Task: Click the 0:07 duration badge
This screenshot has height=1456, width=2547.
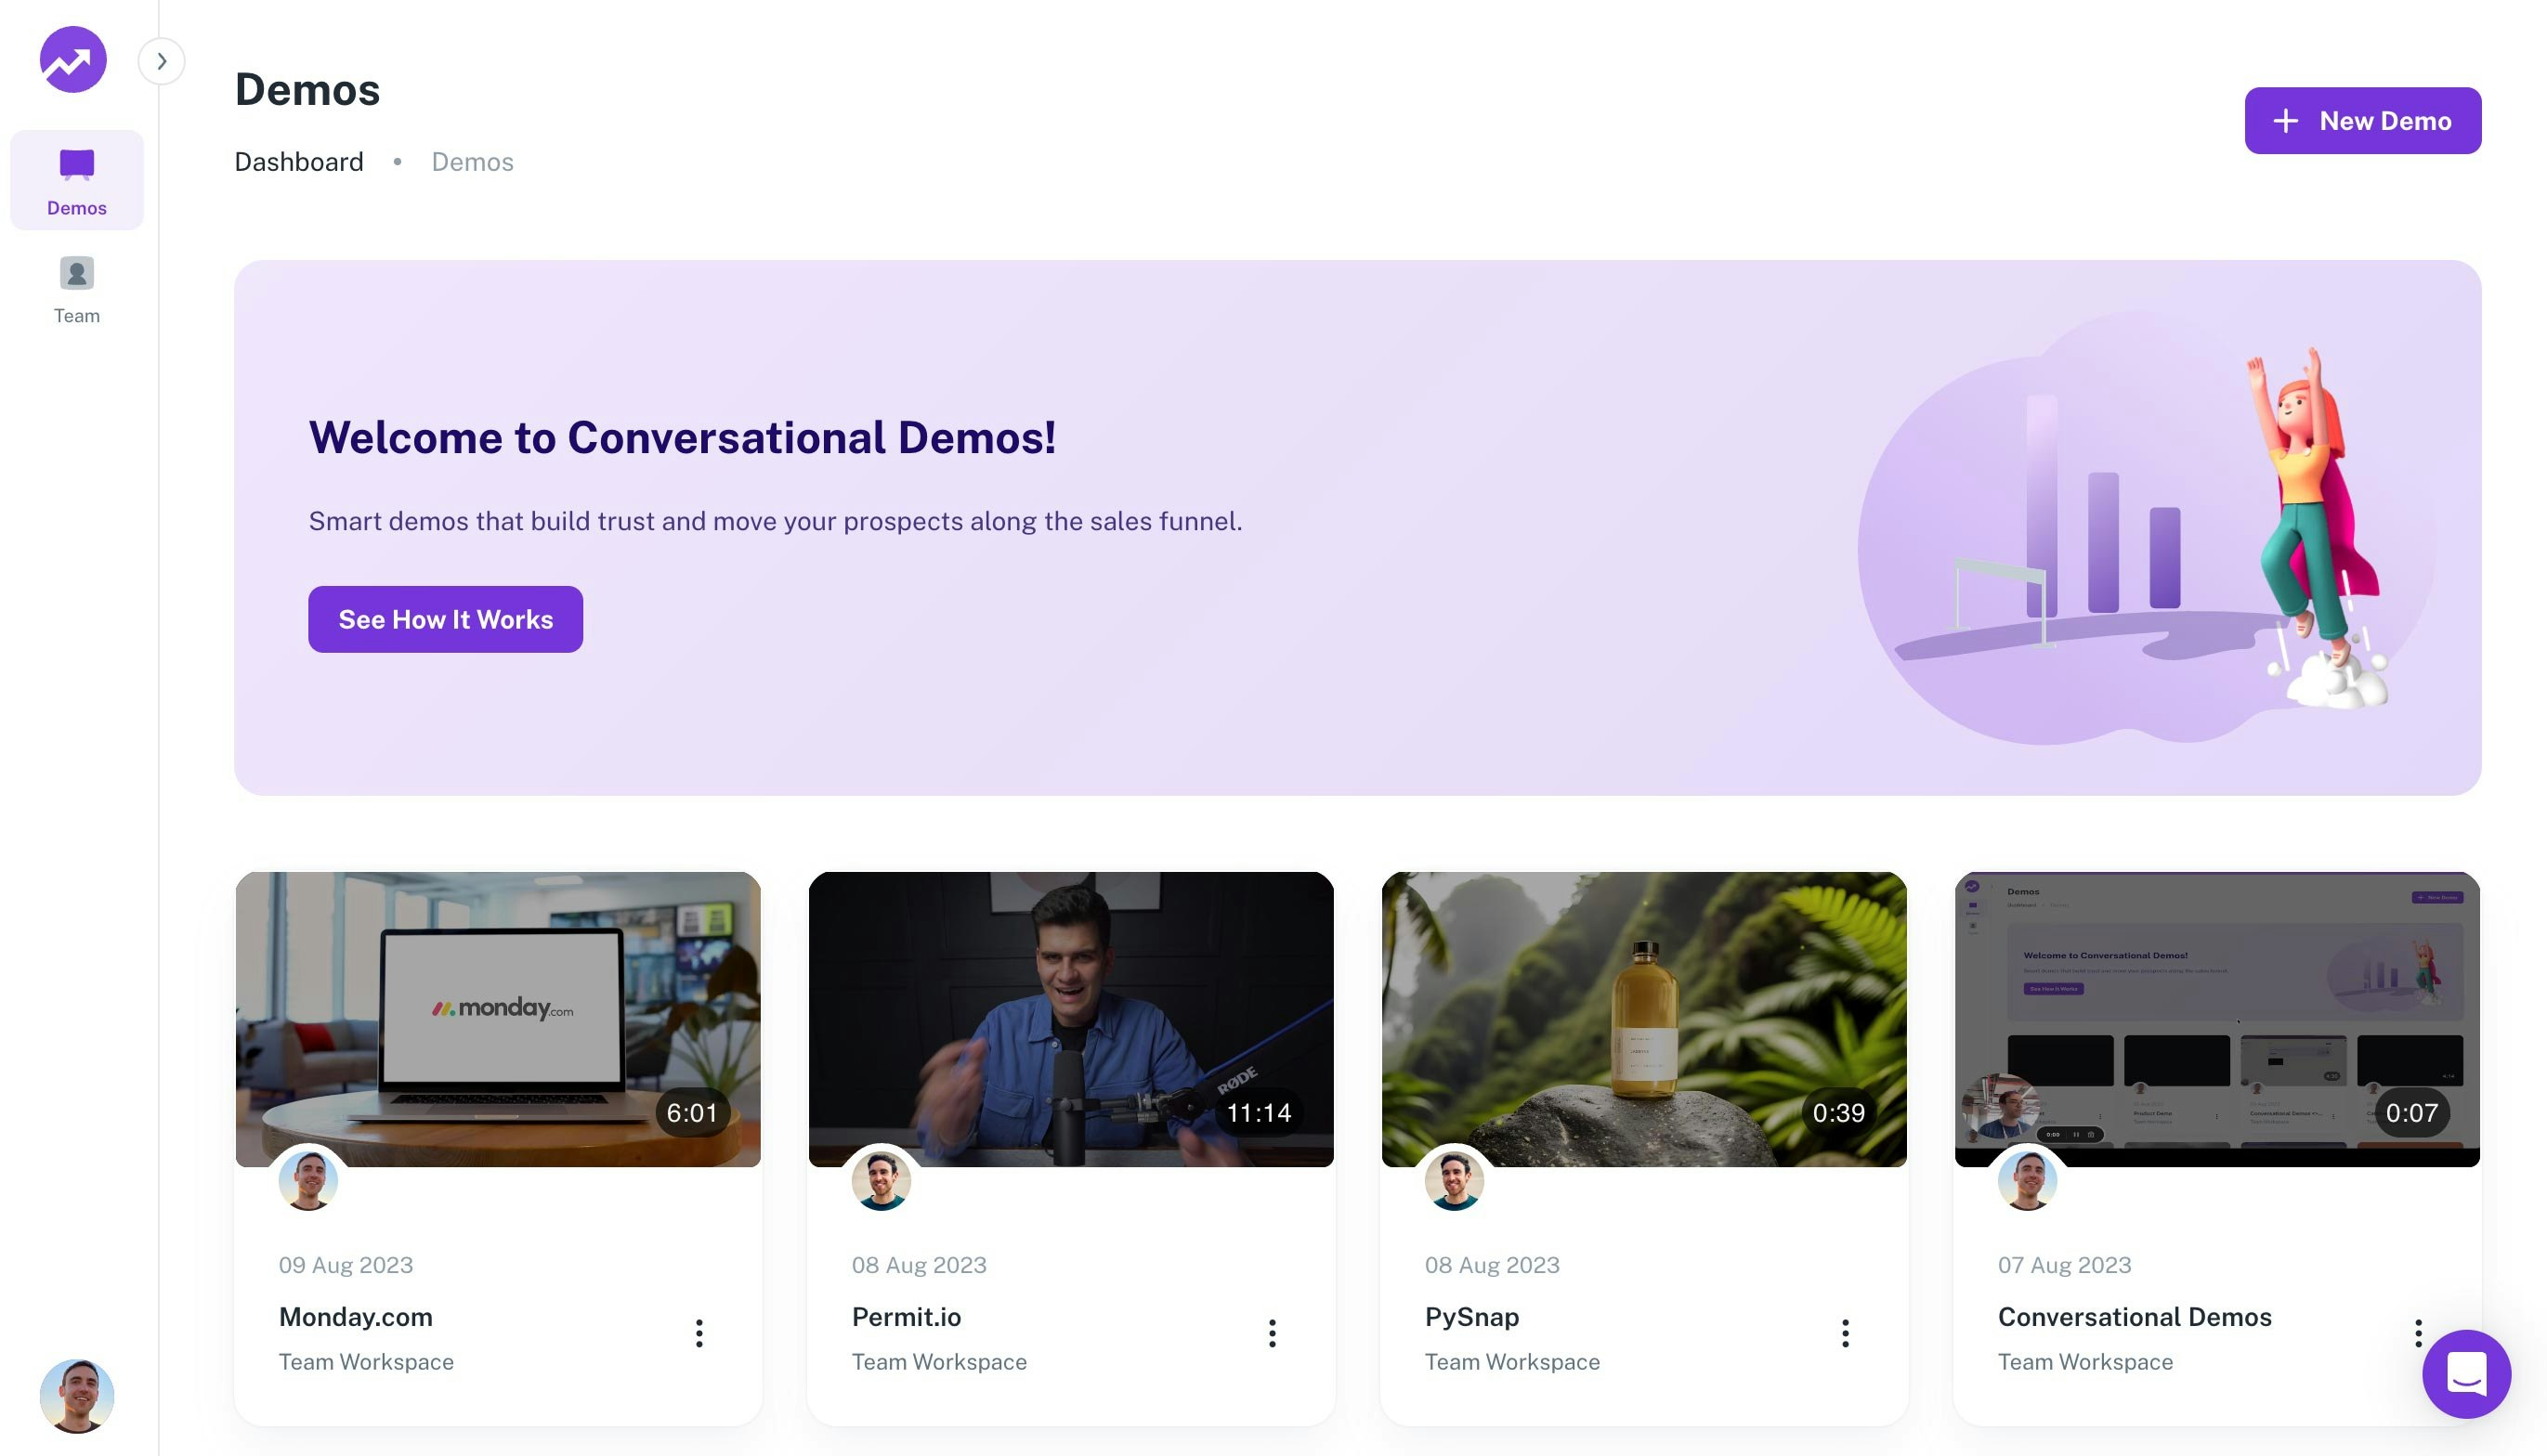Action: pos(2412,1113)
